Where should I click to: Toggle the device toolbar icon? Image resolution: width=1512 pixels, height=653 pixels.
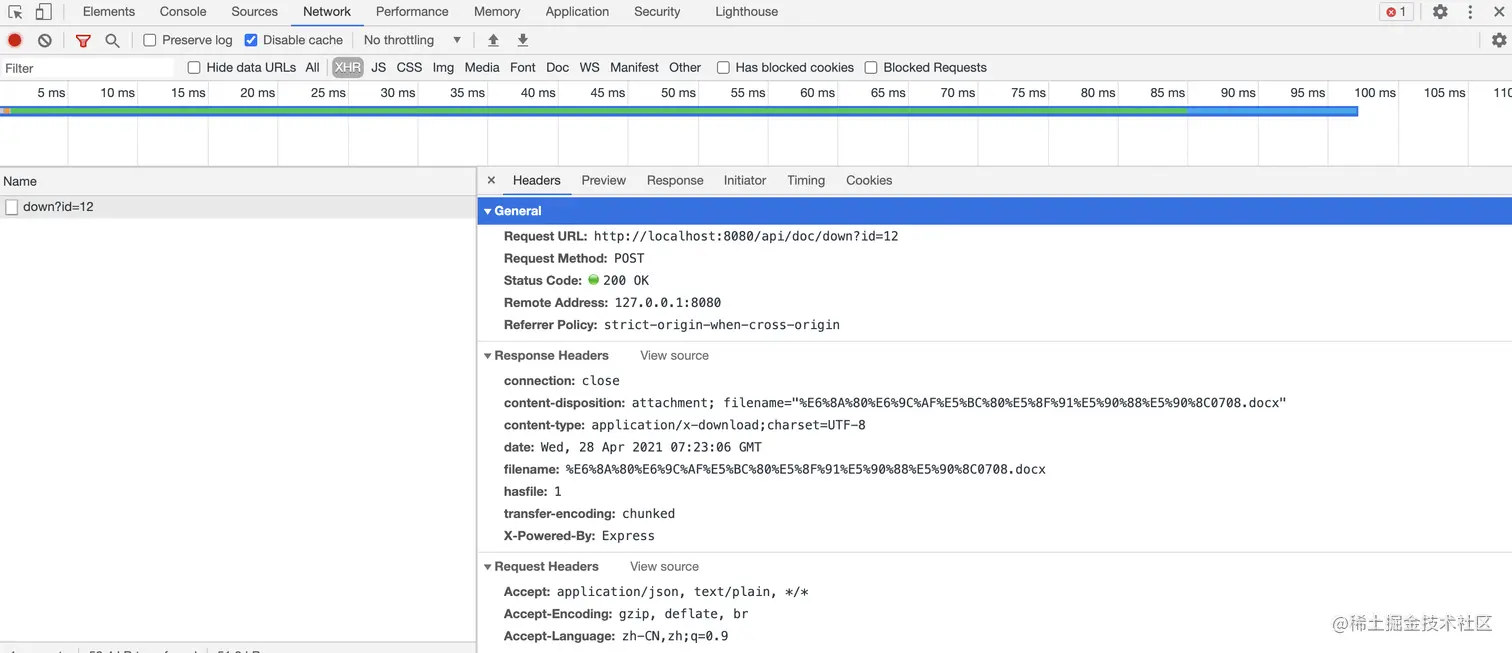point(43,12)
